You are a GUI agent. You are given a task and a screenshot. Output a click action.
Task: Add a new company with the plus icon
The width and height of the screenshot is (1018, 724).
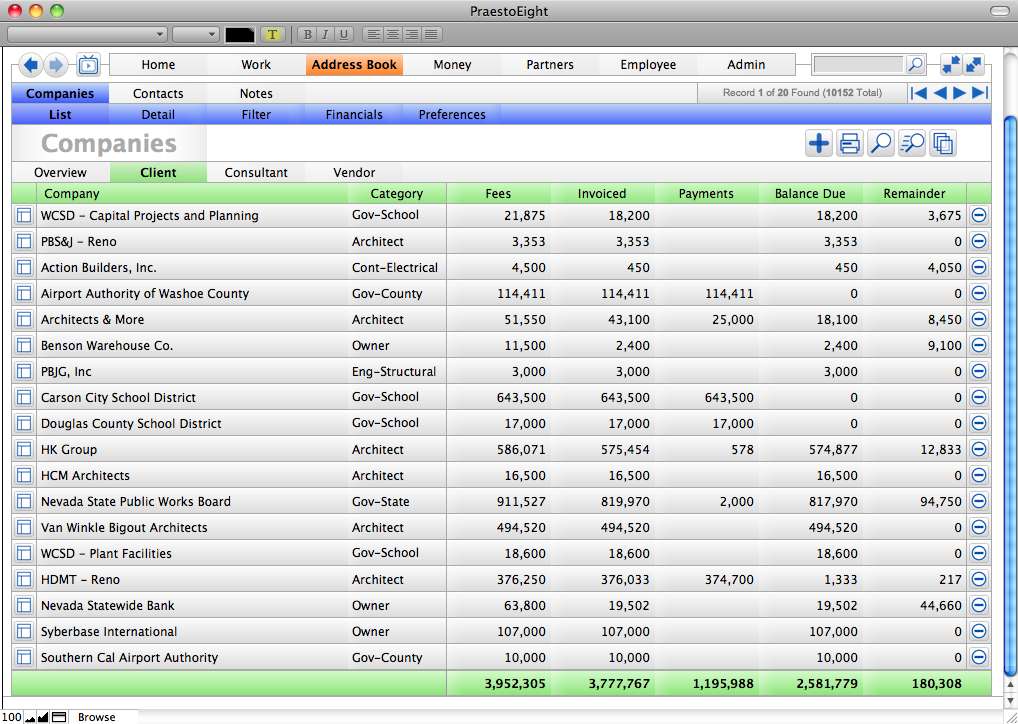[x=819, y=143]
